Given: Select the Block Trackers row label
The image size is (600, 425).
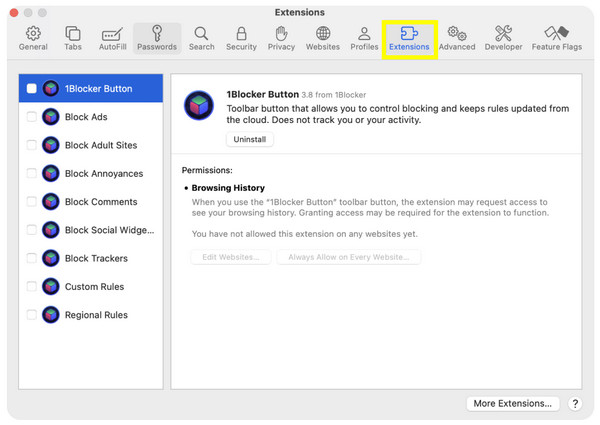Looking at the screenshot, I should point(96,259).
